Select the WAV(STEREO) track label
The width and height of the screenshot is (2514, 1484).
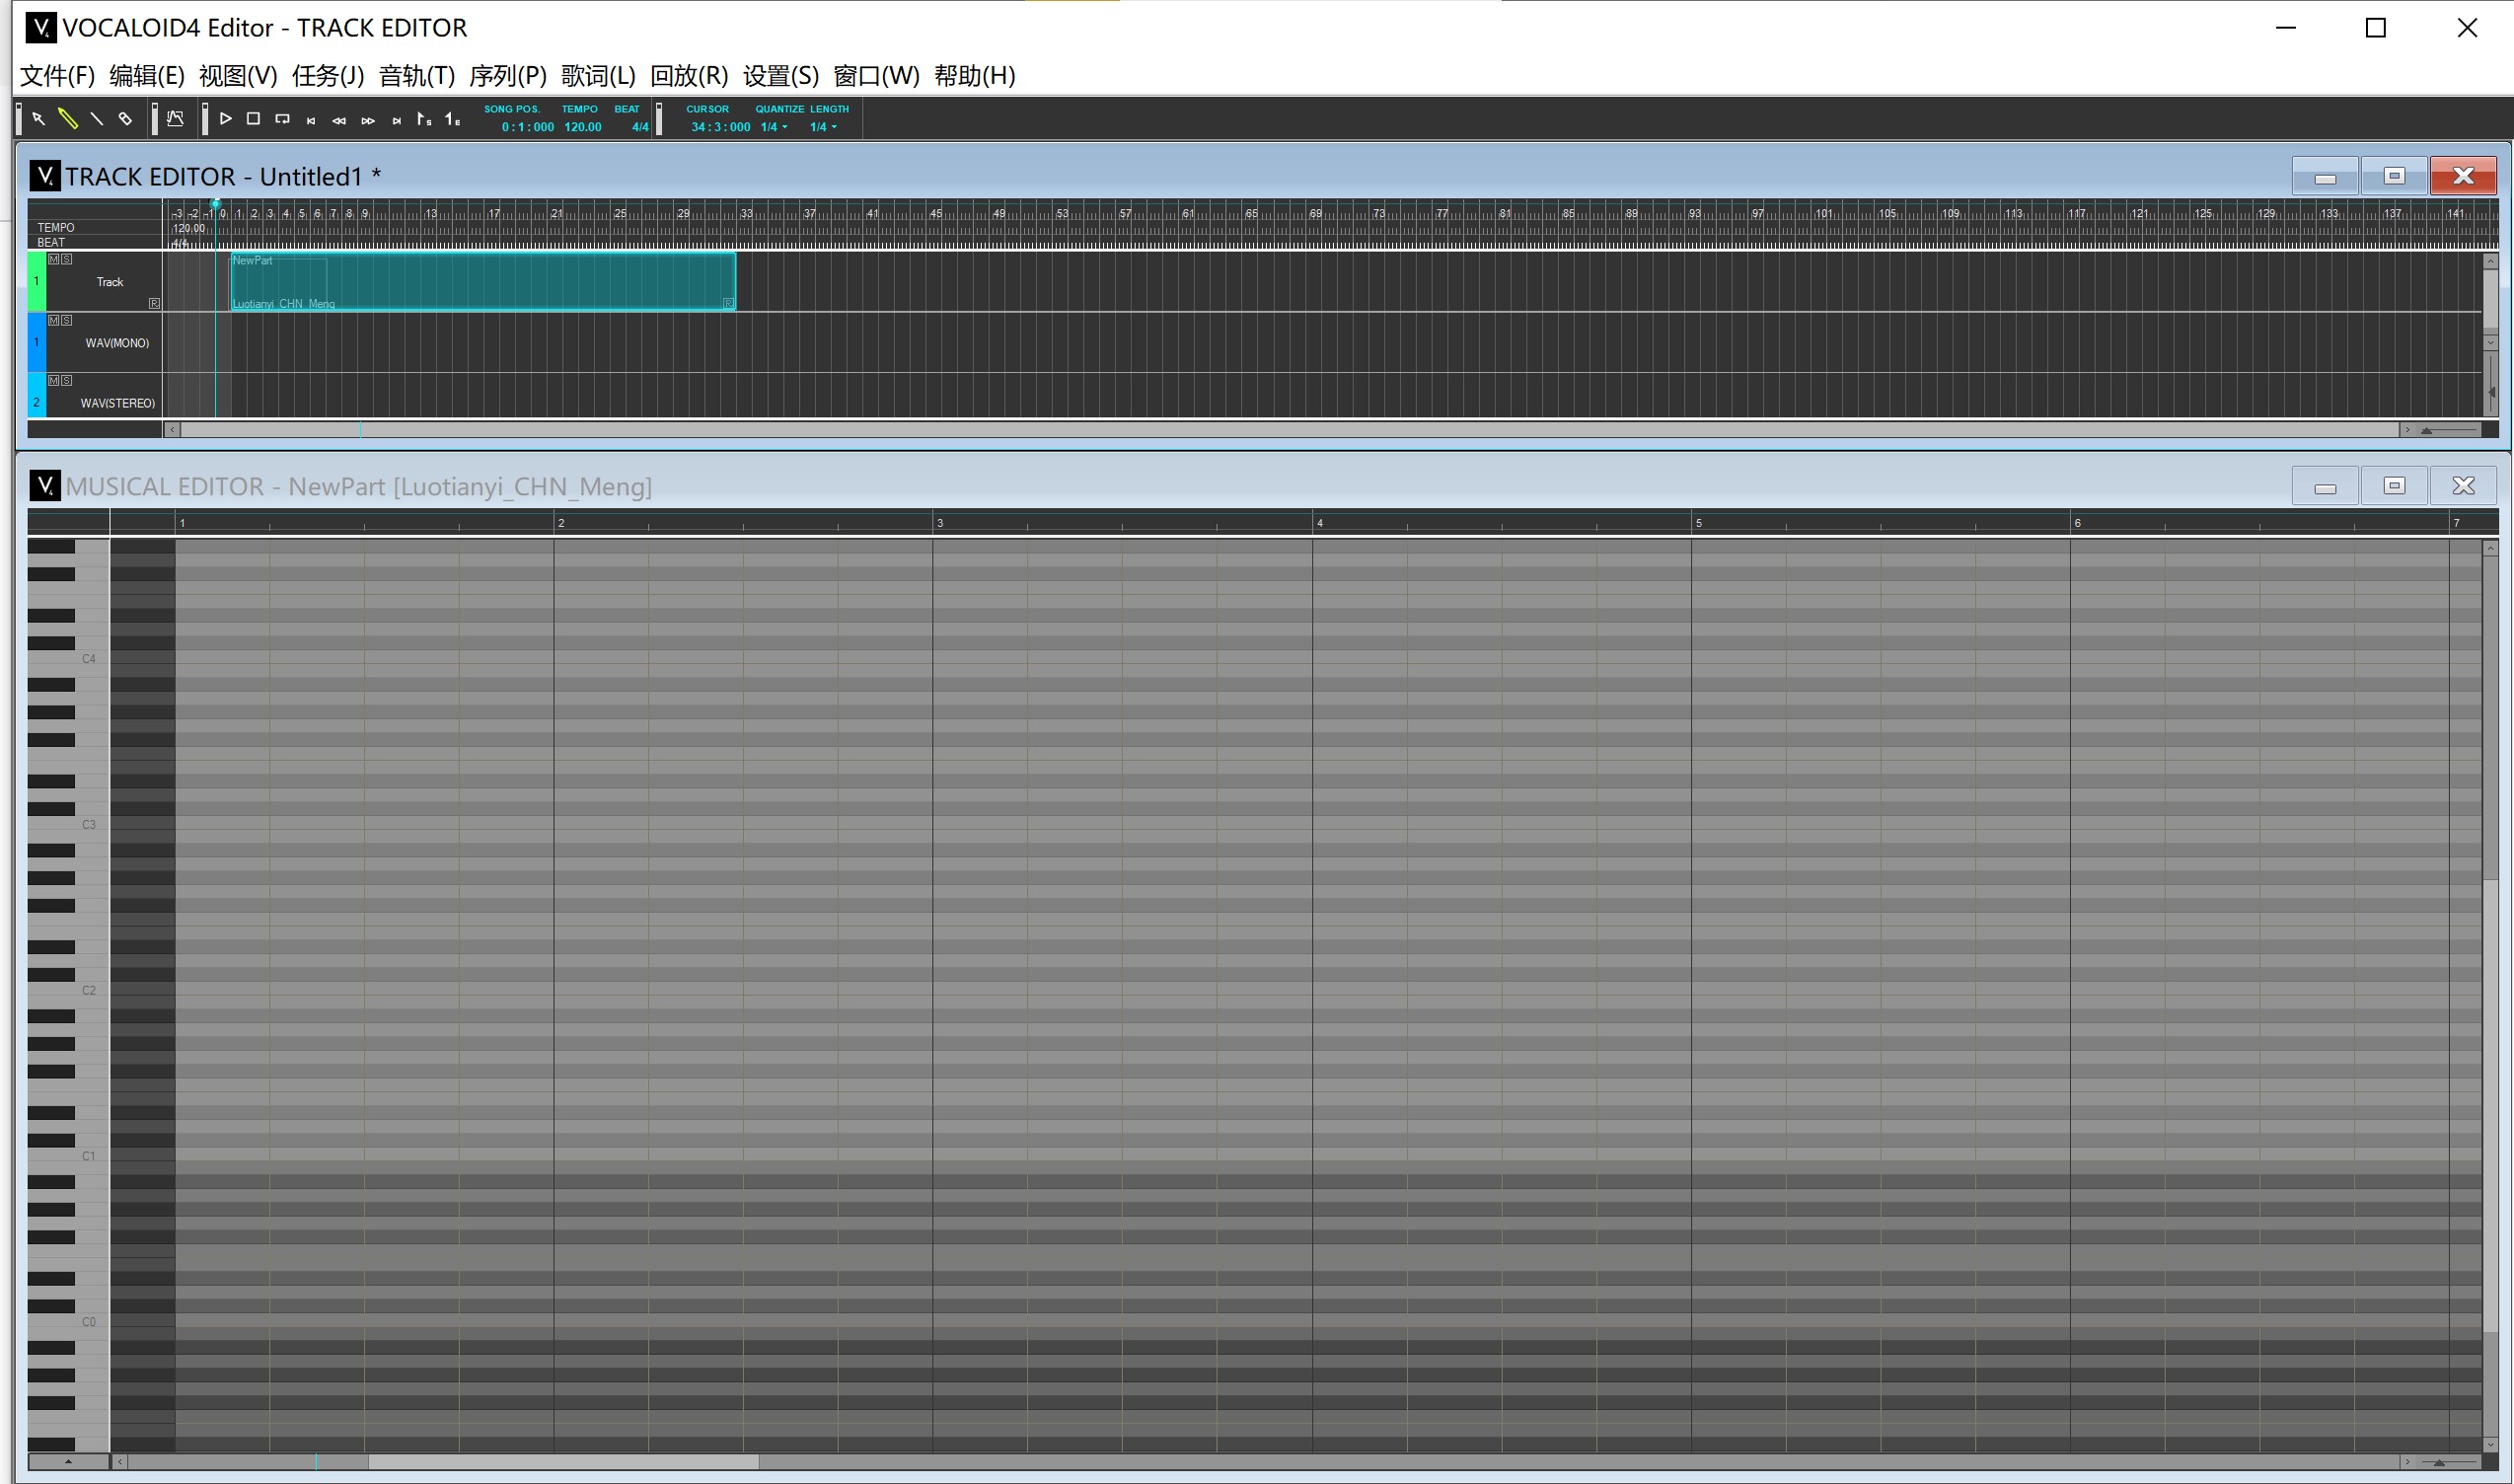pyautogui.click(x=118, y=403)
